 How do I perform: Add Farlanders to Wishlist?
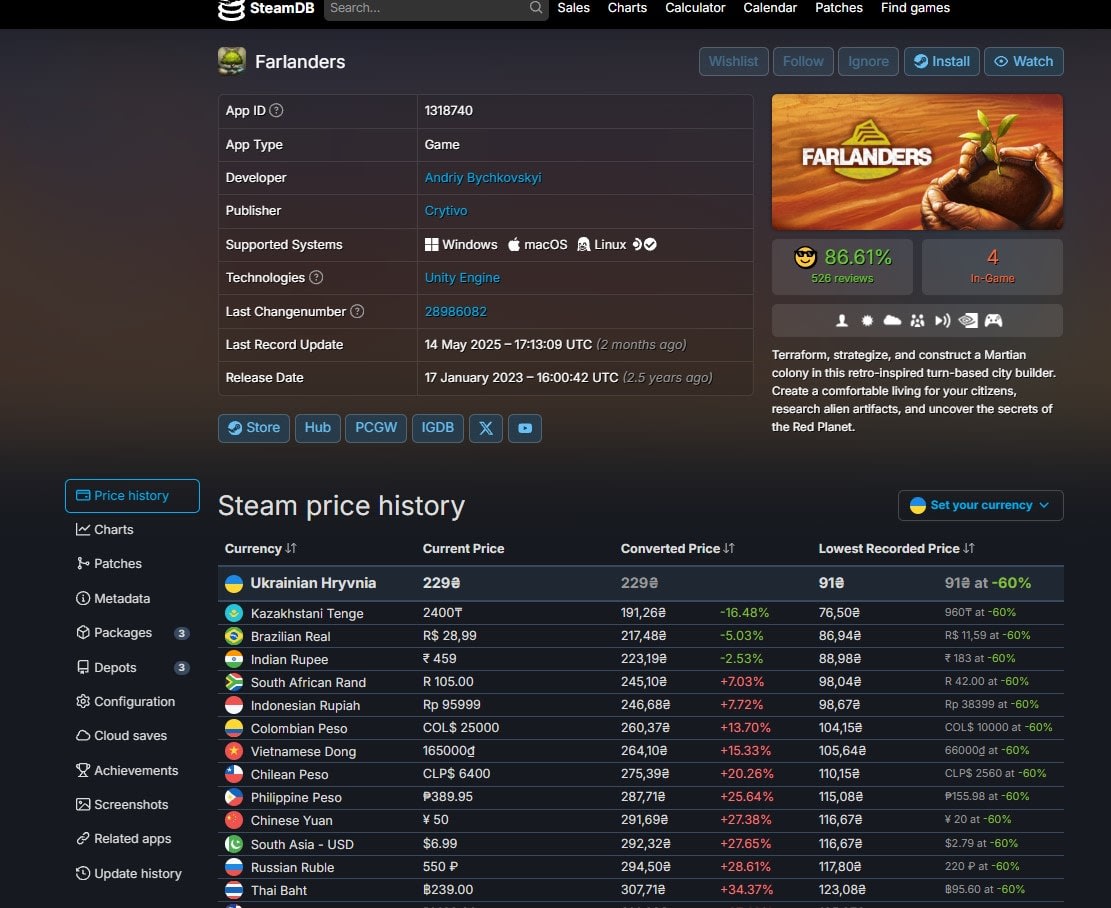pyautogui.click(x=733, y=61)
